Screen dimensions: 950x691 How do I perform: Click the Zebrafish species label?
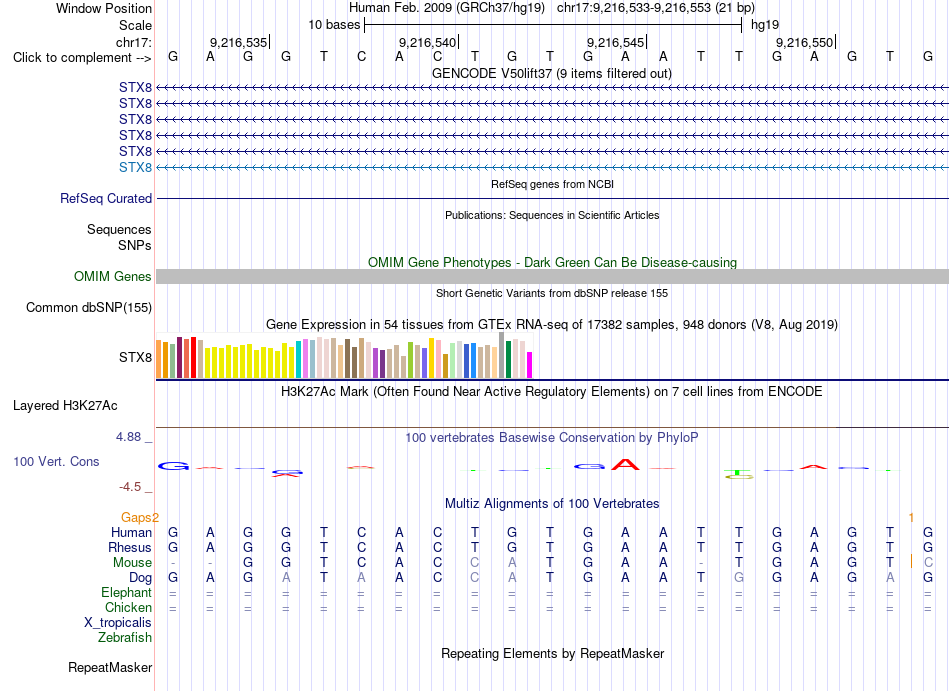pyautogui.click(x=125, y=637)
